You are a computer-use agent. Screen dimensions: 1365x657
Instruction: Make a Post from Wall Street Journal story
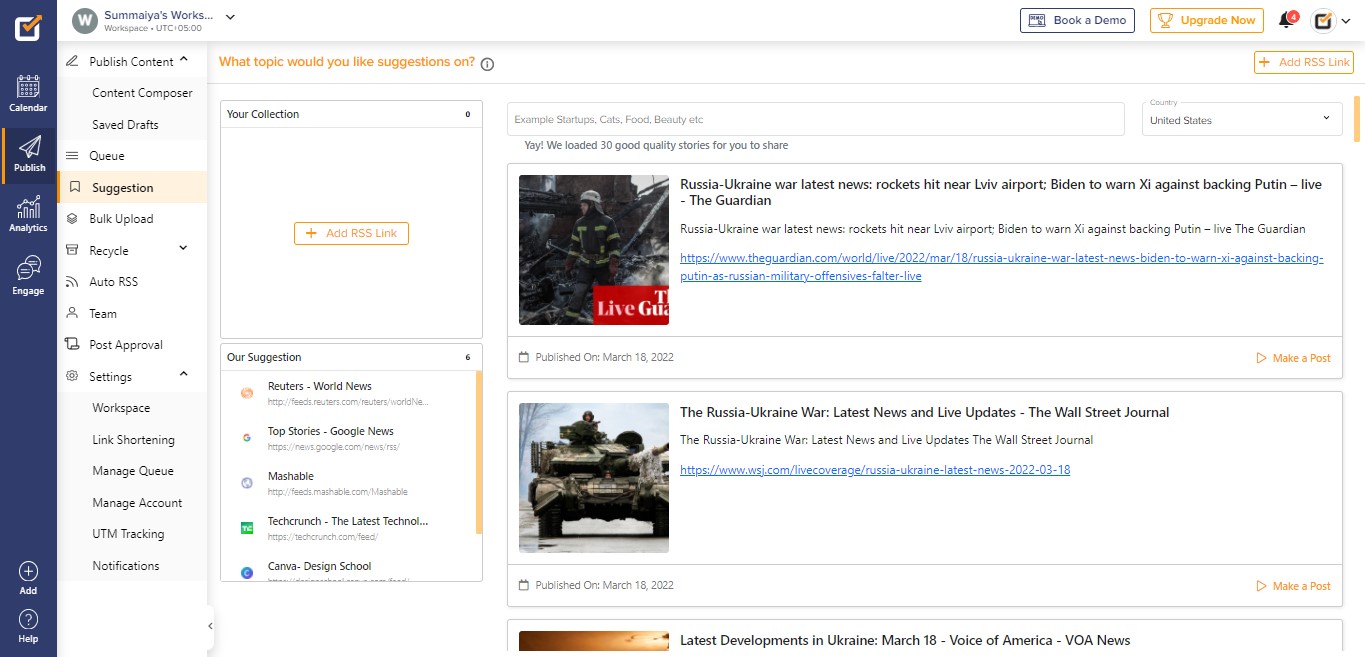(x=1293, y=586)
